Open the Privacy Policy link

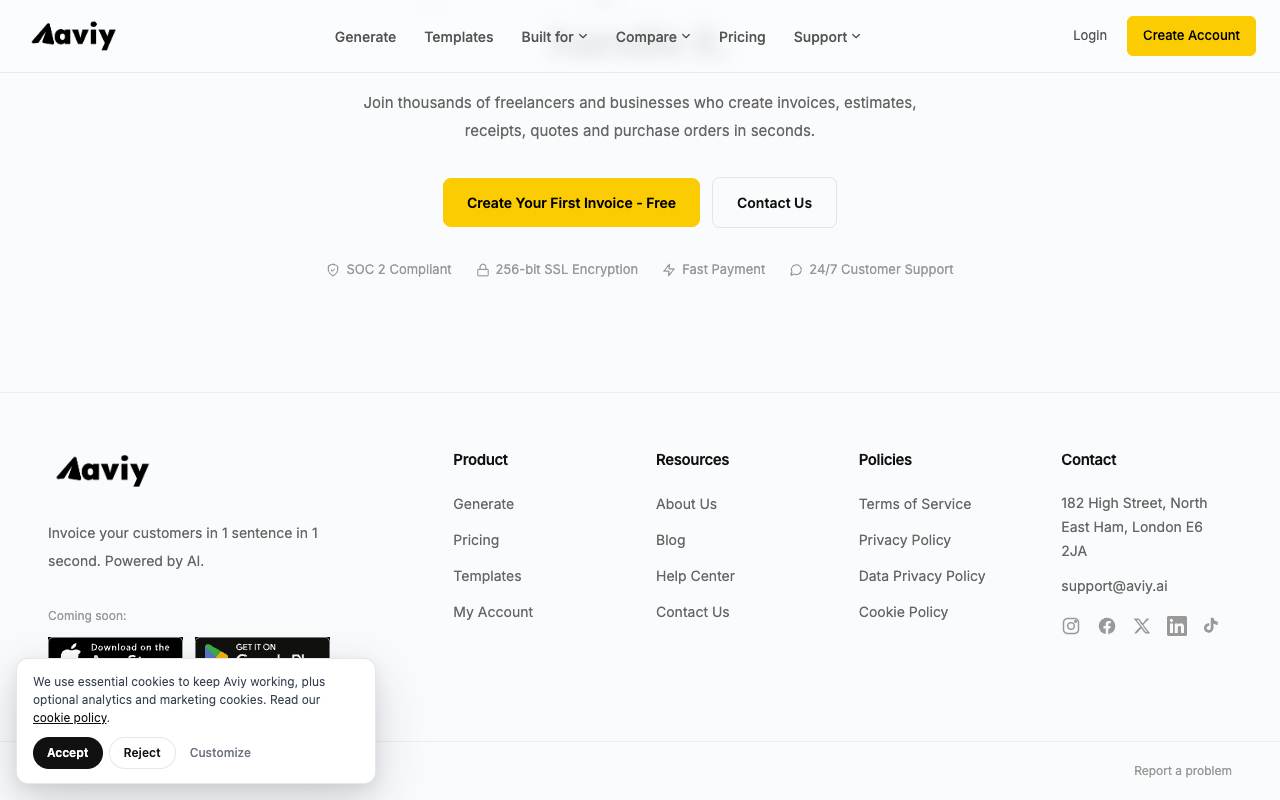pyautogui.click(x=905, y=540)
